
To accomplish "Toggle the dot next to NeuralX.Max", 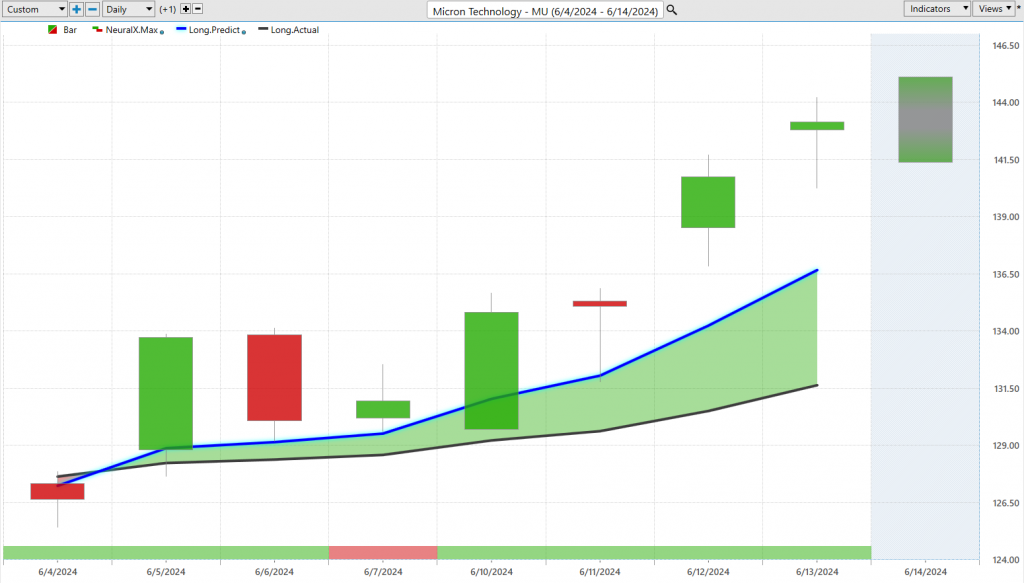I will coord(162,32).
